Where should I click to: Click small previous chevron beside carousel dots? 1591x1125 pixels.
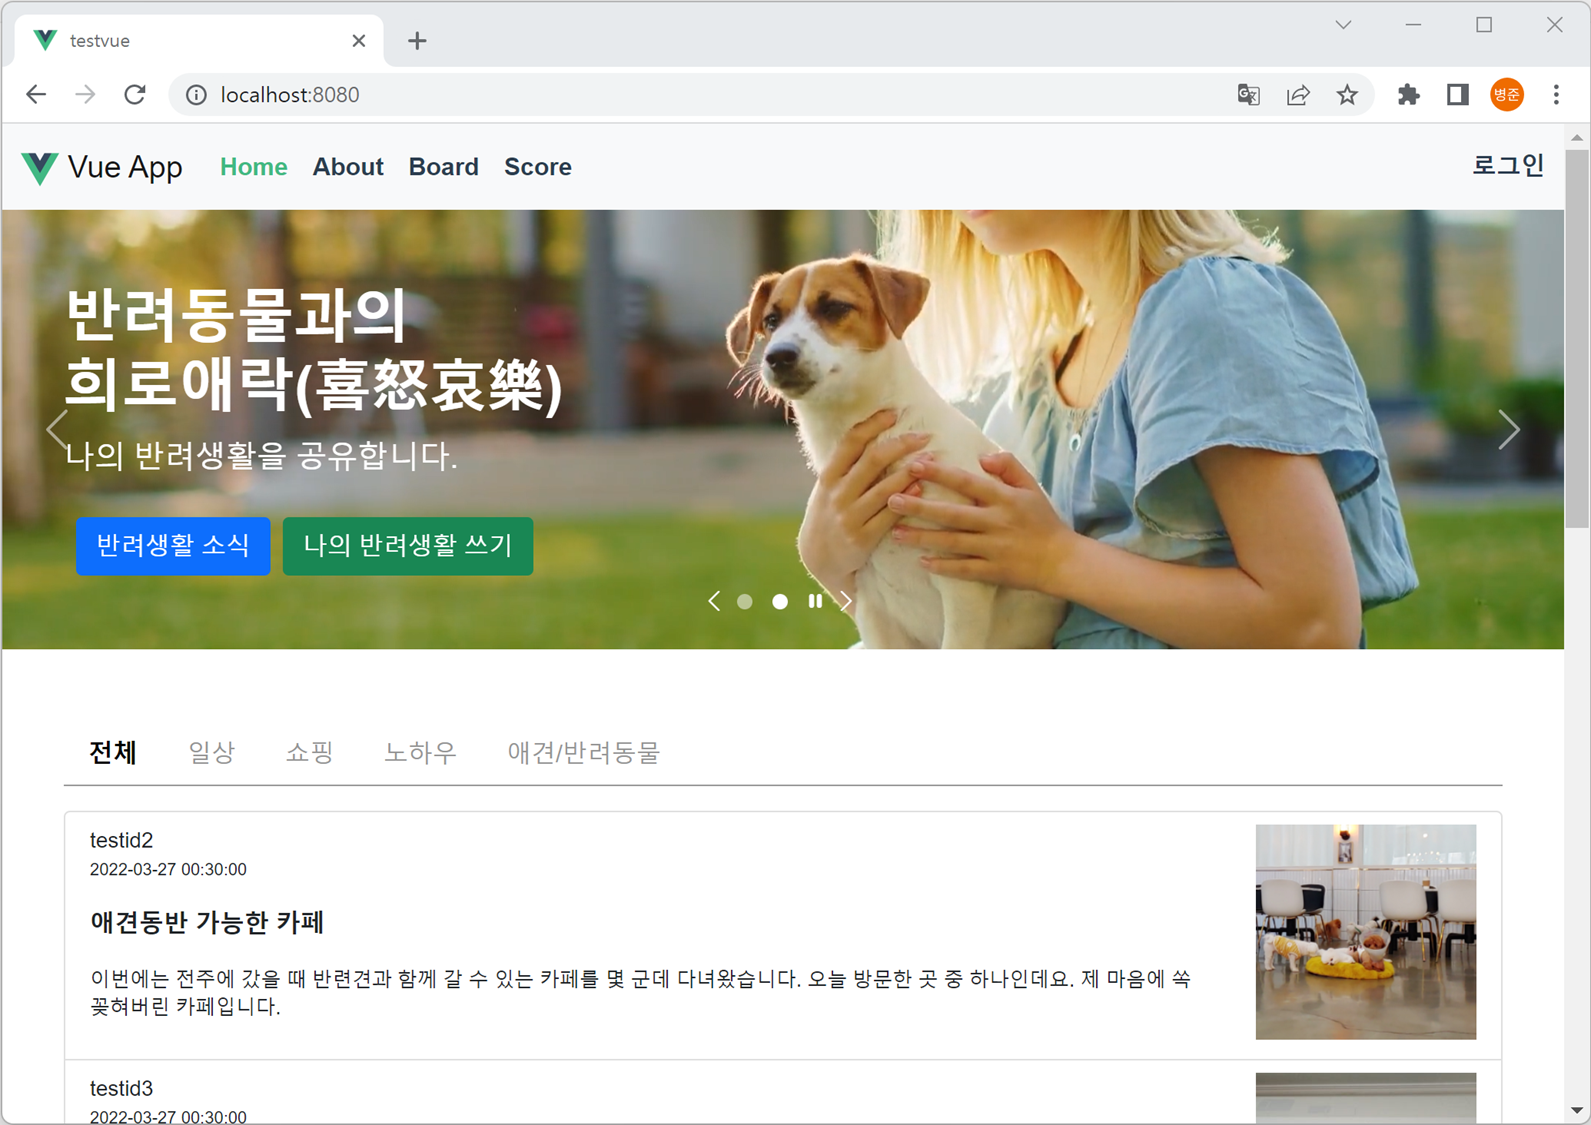714,601
